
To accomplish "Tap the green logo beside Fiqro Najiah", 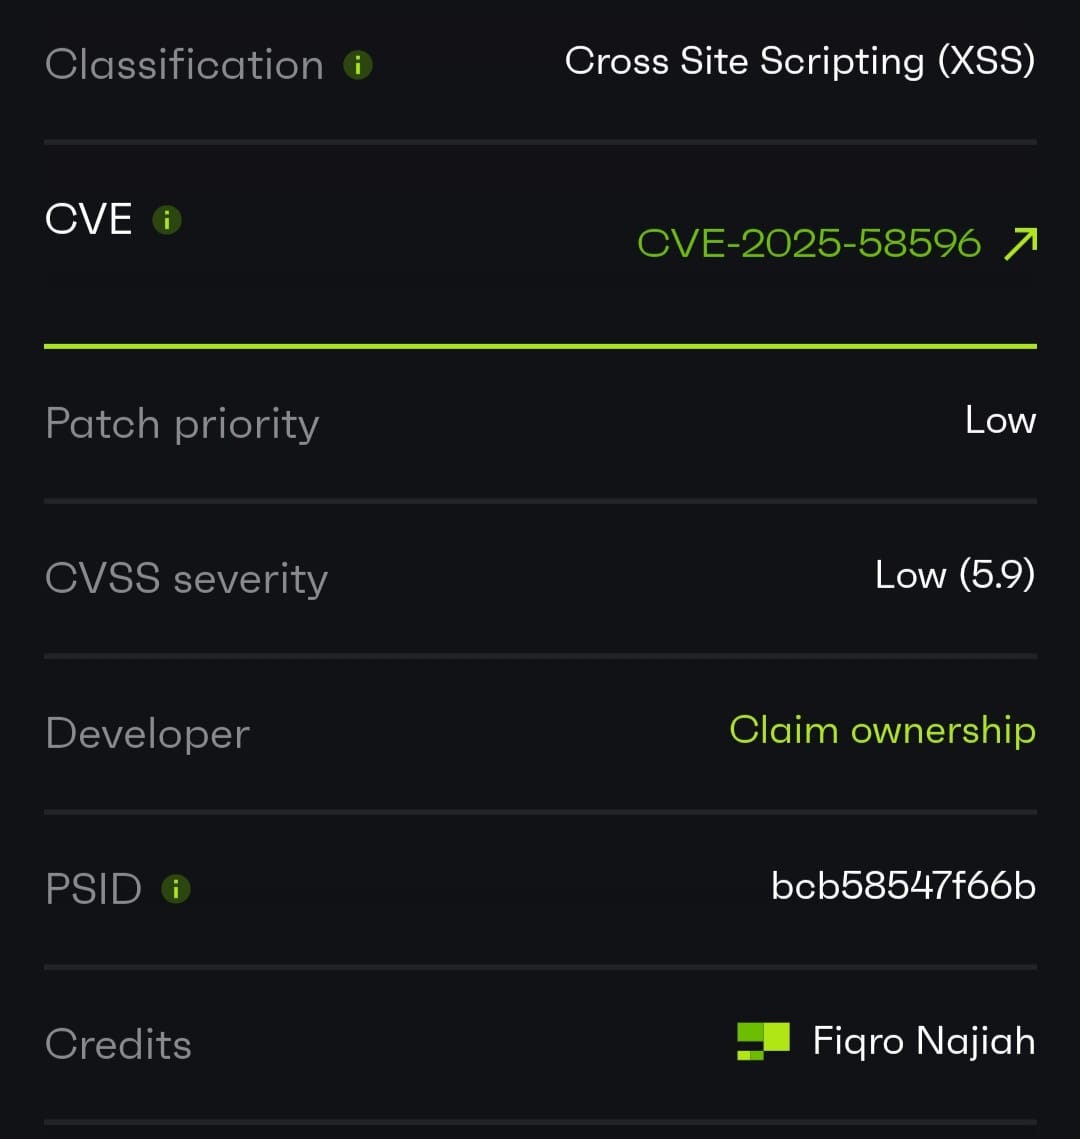I will click(x=763, y=1041).
